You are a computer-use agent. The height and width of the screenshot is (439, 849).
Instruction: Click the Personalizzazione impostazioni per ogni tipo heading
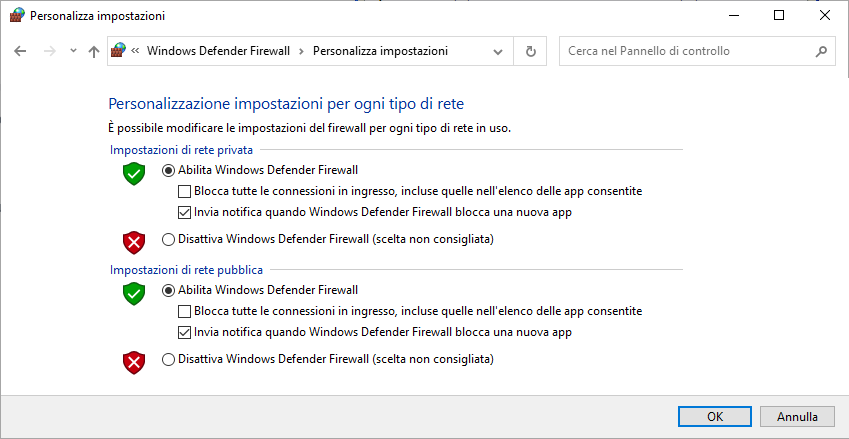pyautogui.click(x=286, y=103)
